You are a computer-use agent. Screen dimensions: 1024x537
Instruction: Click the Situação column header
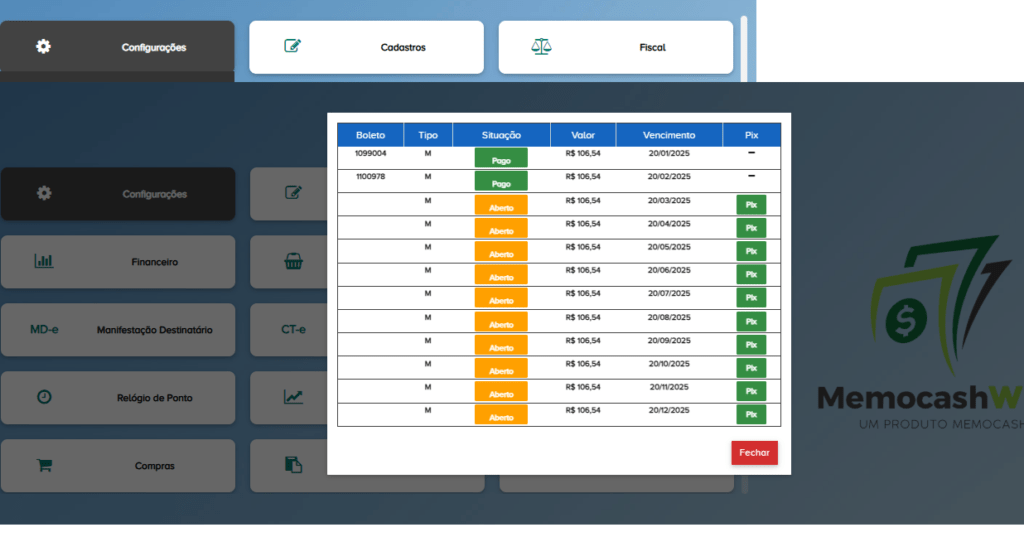click(x=501, y=135)
